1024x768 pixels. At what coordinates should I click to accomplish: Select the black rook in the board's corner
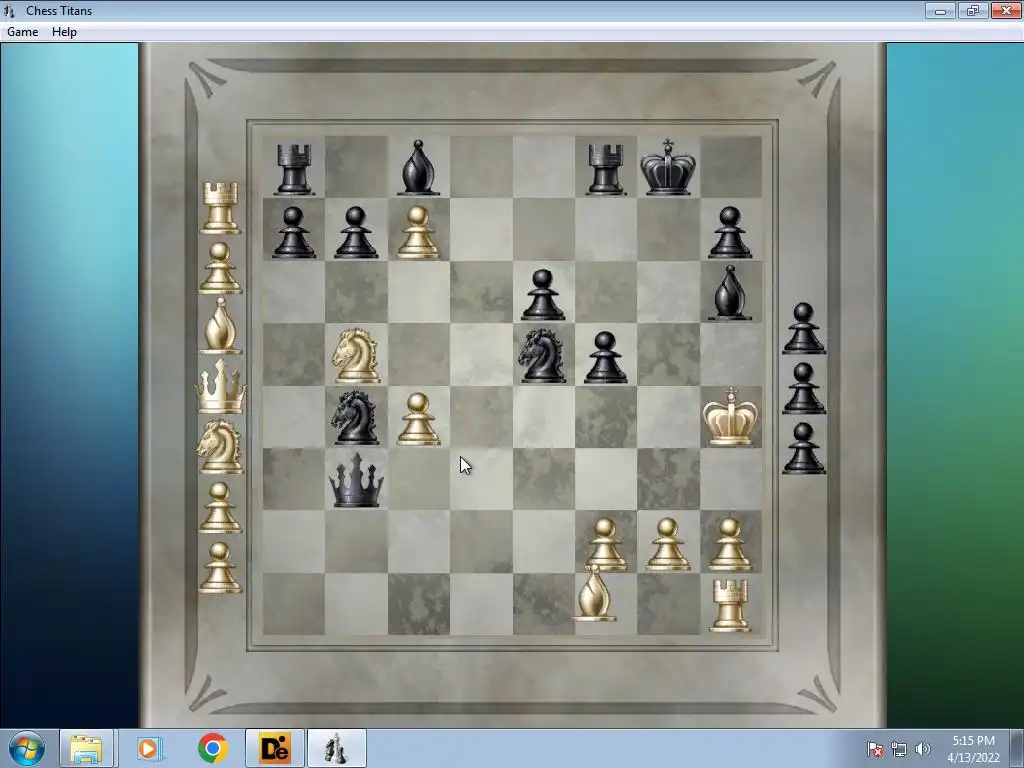pos(293,170)
